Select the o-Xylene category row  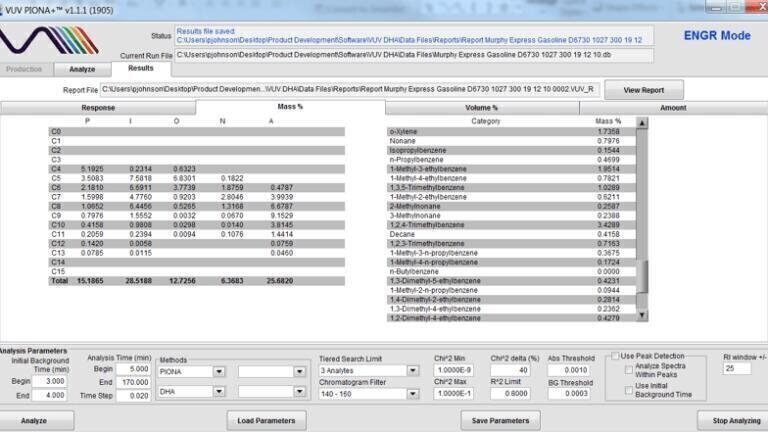point(511,132)
